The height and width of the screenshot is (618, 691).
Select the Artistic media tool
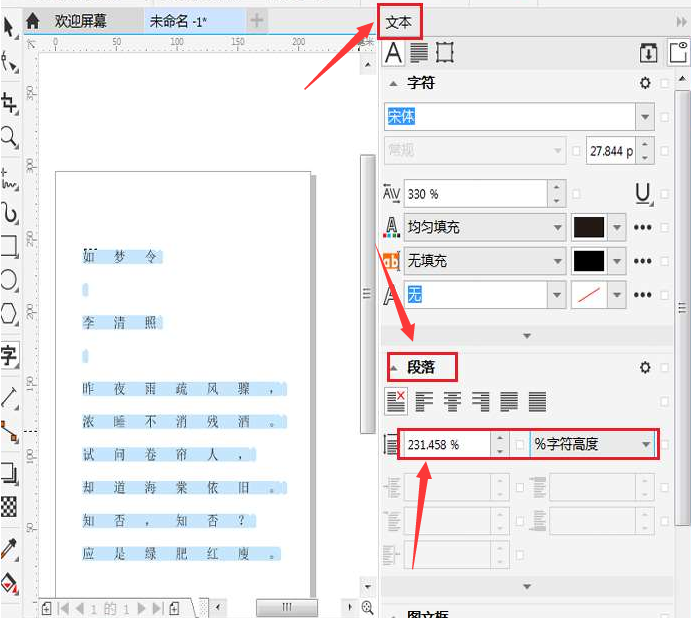point(9,213)
